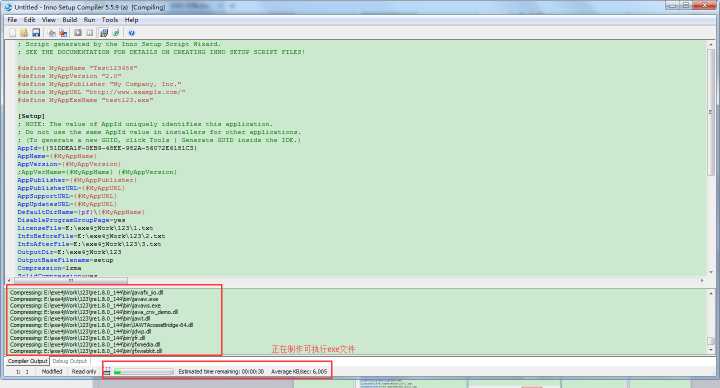Screen dimensions: 720x388
Task: Click the InfoAfterFile= script line
Action: 89,244
